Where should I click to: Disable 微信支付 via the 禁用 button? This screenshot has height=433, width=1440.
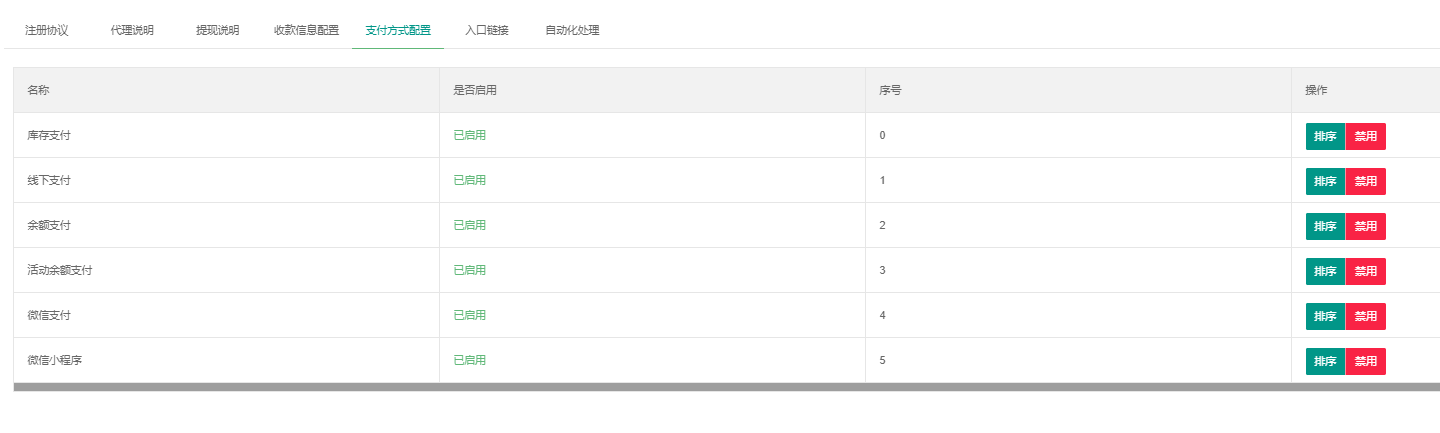(1366, 316)
